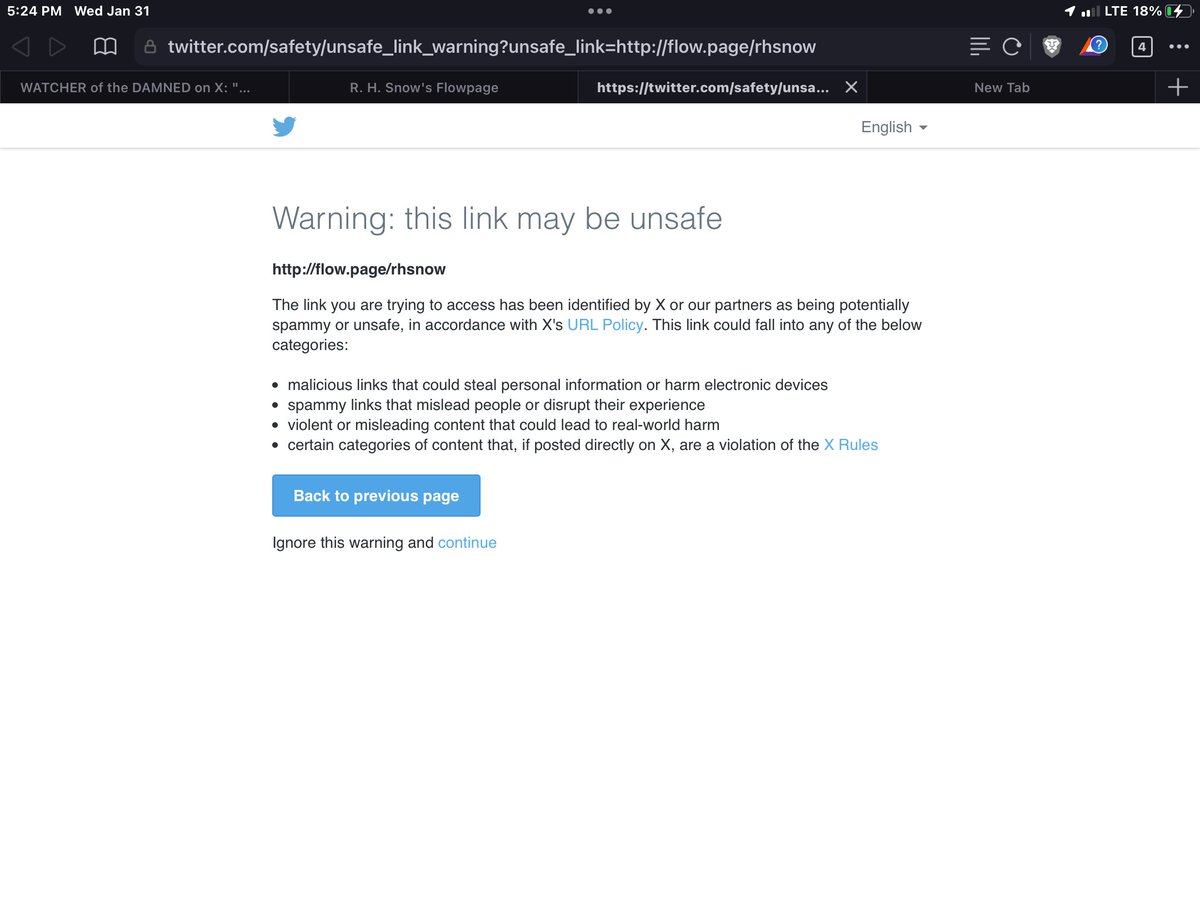Tap the multitasking three dots at top
Viewport: 1200px width, 900px height.
pyautogui.click(x=600, y=11)
